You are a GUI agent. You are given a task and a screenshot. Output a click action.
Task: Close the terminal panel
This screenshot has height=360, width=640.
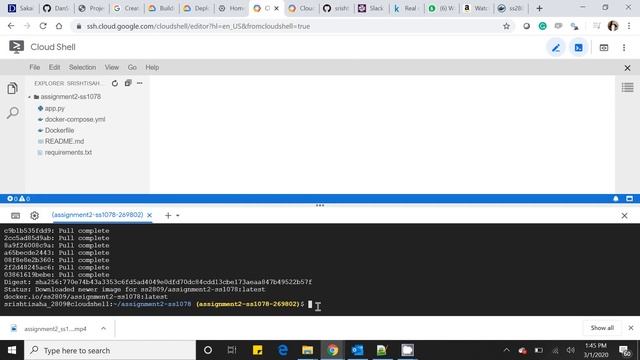(624, 216)
